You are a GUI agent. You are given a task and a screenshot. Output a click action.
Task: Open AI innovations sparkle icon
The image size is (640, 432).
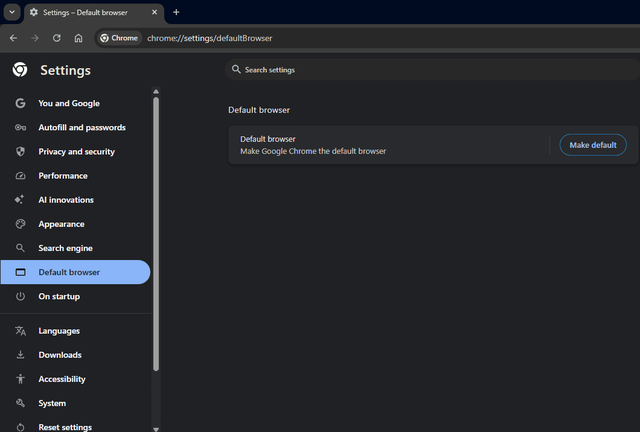tap(20, 200)
